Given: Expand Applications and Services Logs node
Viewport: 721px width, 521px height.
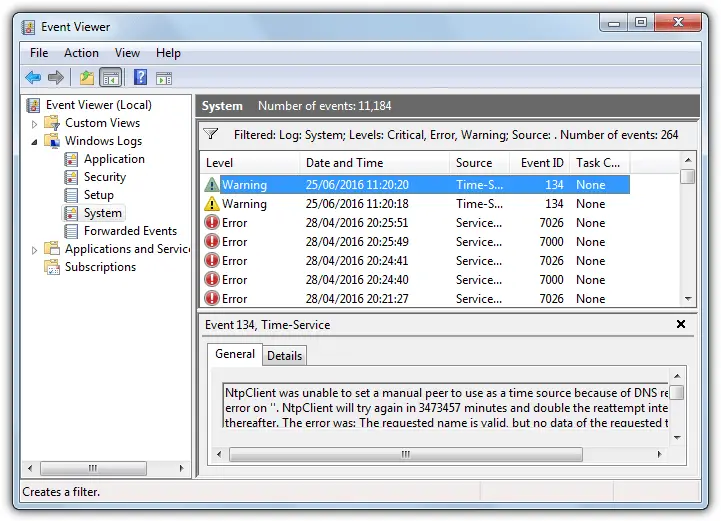Looking at the screenshot, I should (x=35, y=250).
